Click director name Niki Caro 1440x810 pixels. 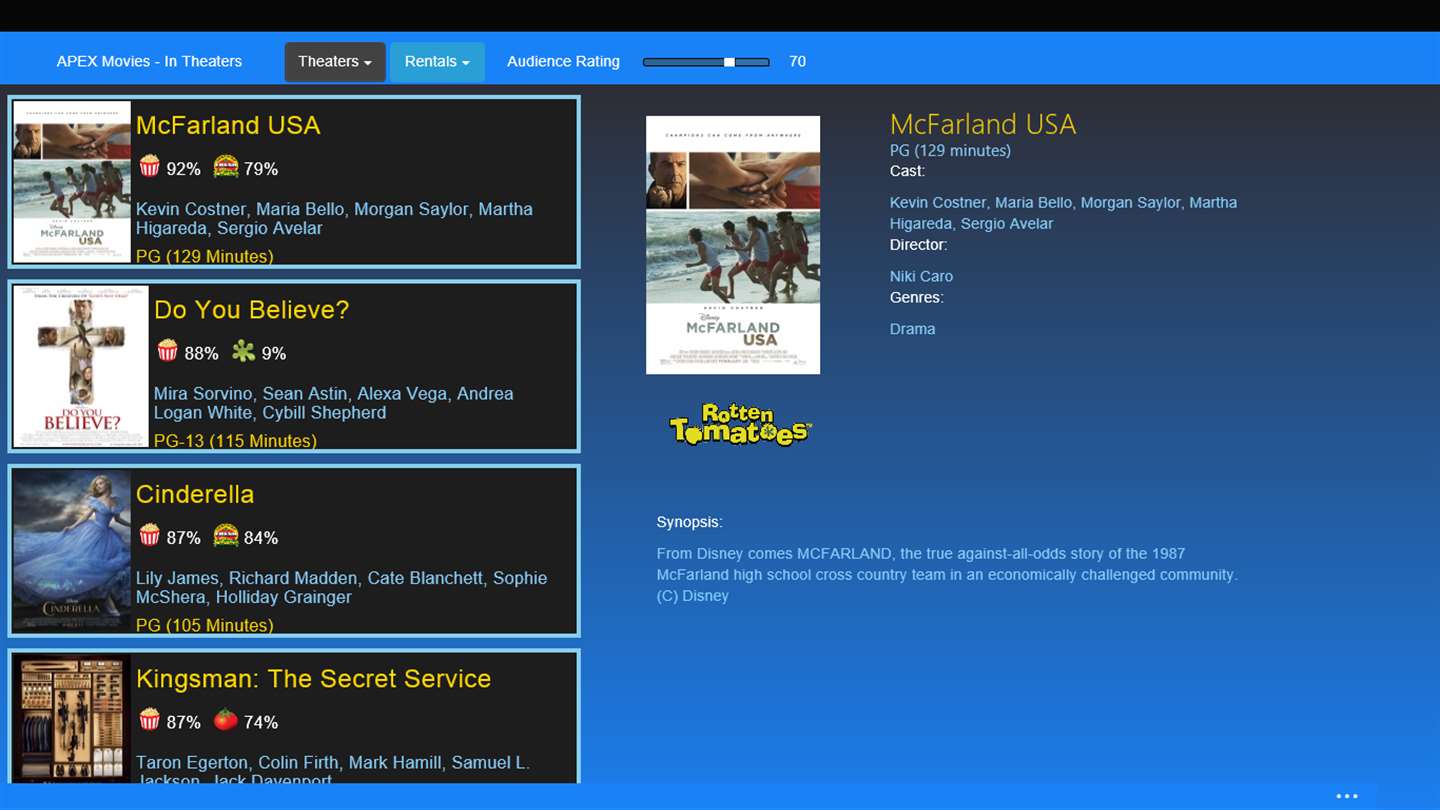coord(921,276)
